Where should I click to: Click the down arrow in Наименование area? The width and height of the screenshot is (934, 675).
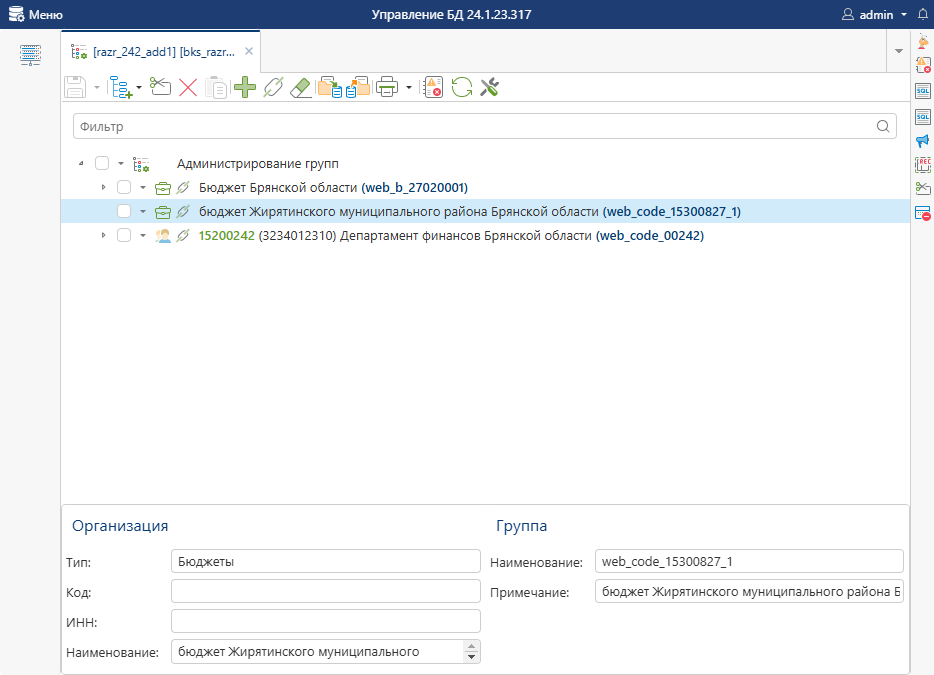pyautogui.click(x=471, y=657)
